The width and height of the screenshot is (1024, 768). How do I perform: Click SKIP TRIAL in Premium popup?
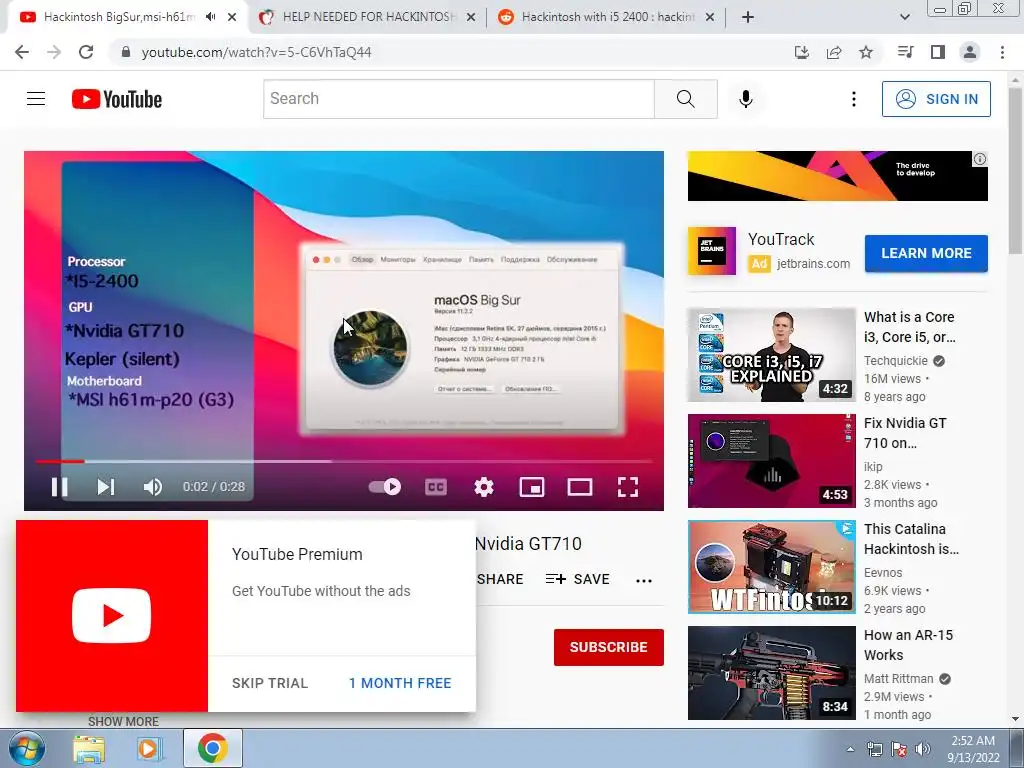270,683
